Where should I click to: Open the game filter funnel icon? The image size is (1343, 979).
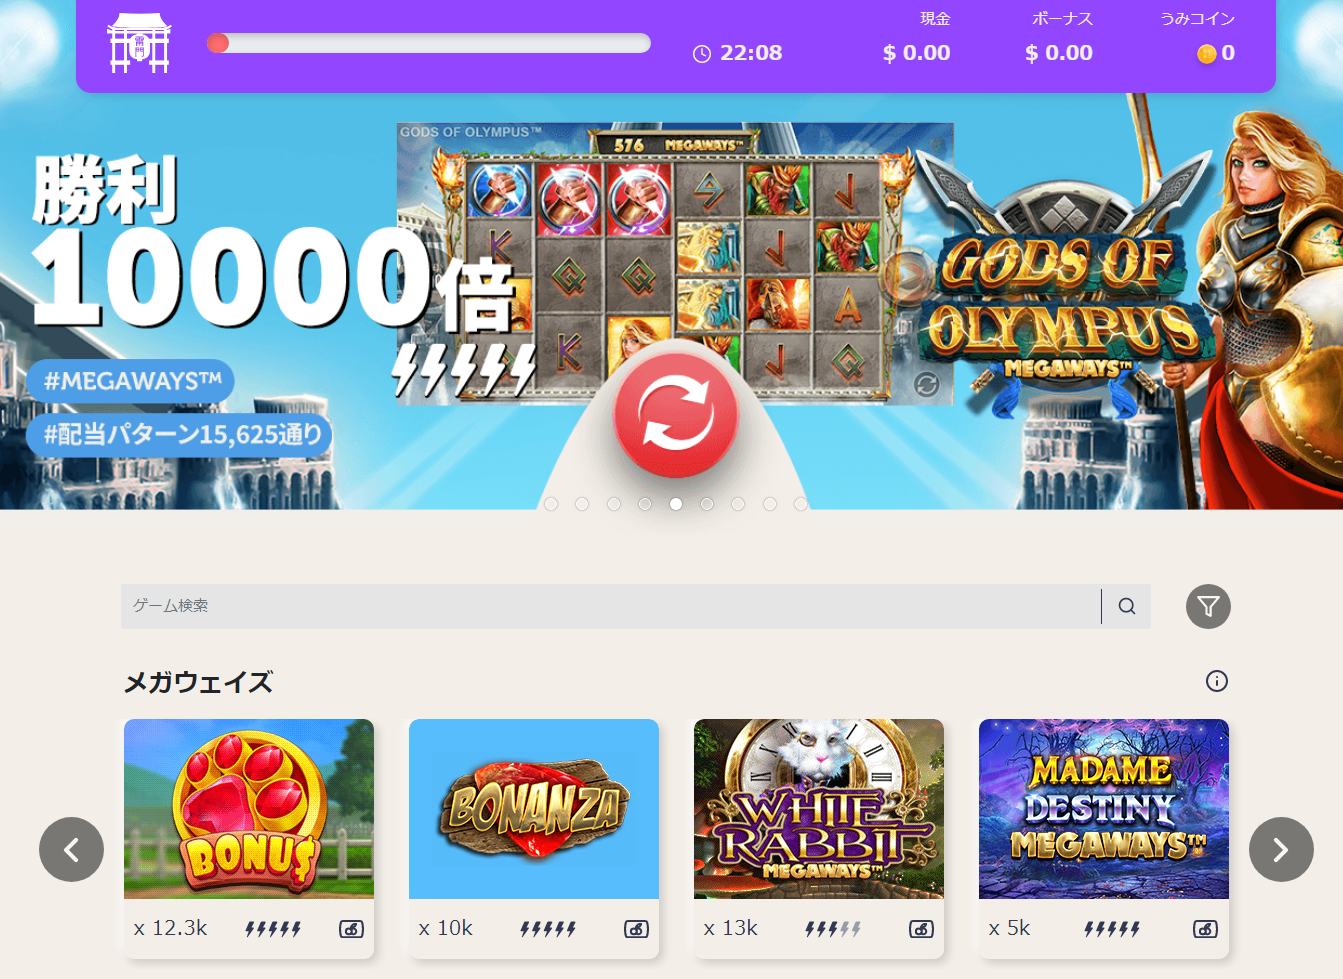pyautogui.click(x=1208, y=606)
